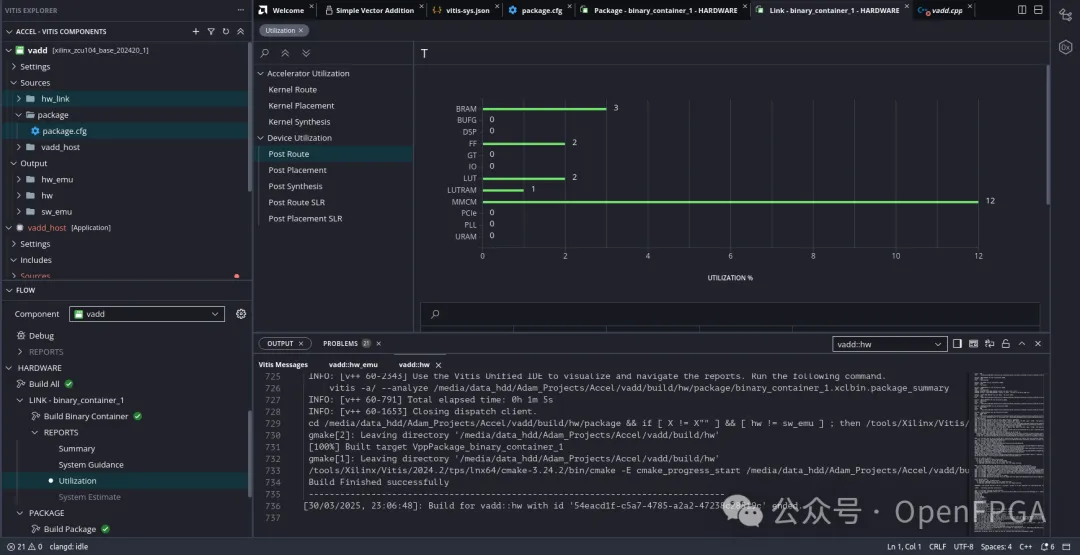Close the Welcome tab
The image size is (1080, 555).
(x=311, y=6)
